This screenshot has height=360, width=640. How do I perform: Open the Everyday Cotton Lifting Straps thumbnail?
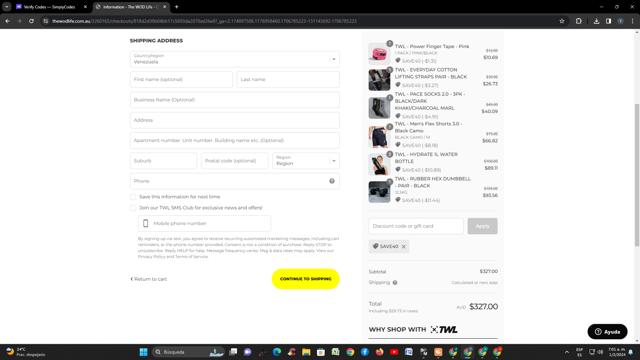(379, 80)
